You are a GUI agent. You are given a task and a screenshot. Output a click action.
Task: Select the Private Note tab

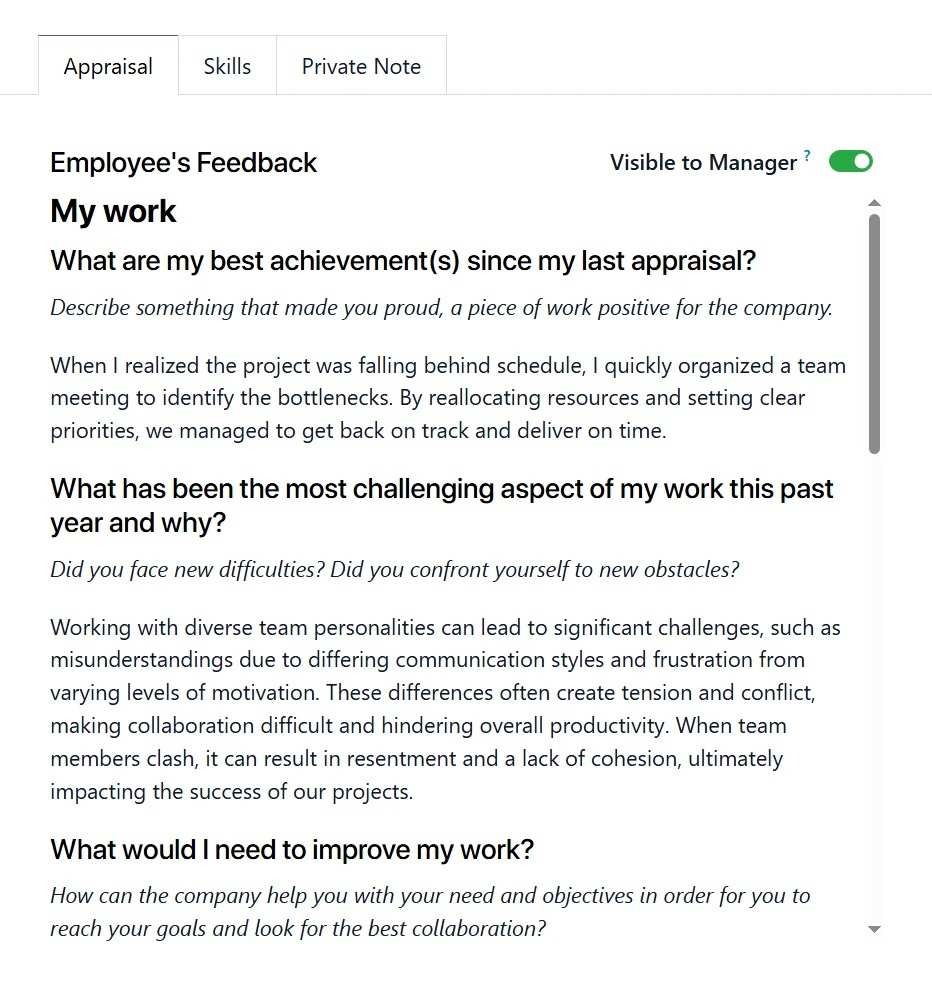pyautogui.click(x=361, y=67)
